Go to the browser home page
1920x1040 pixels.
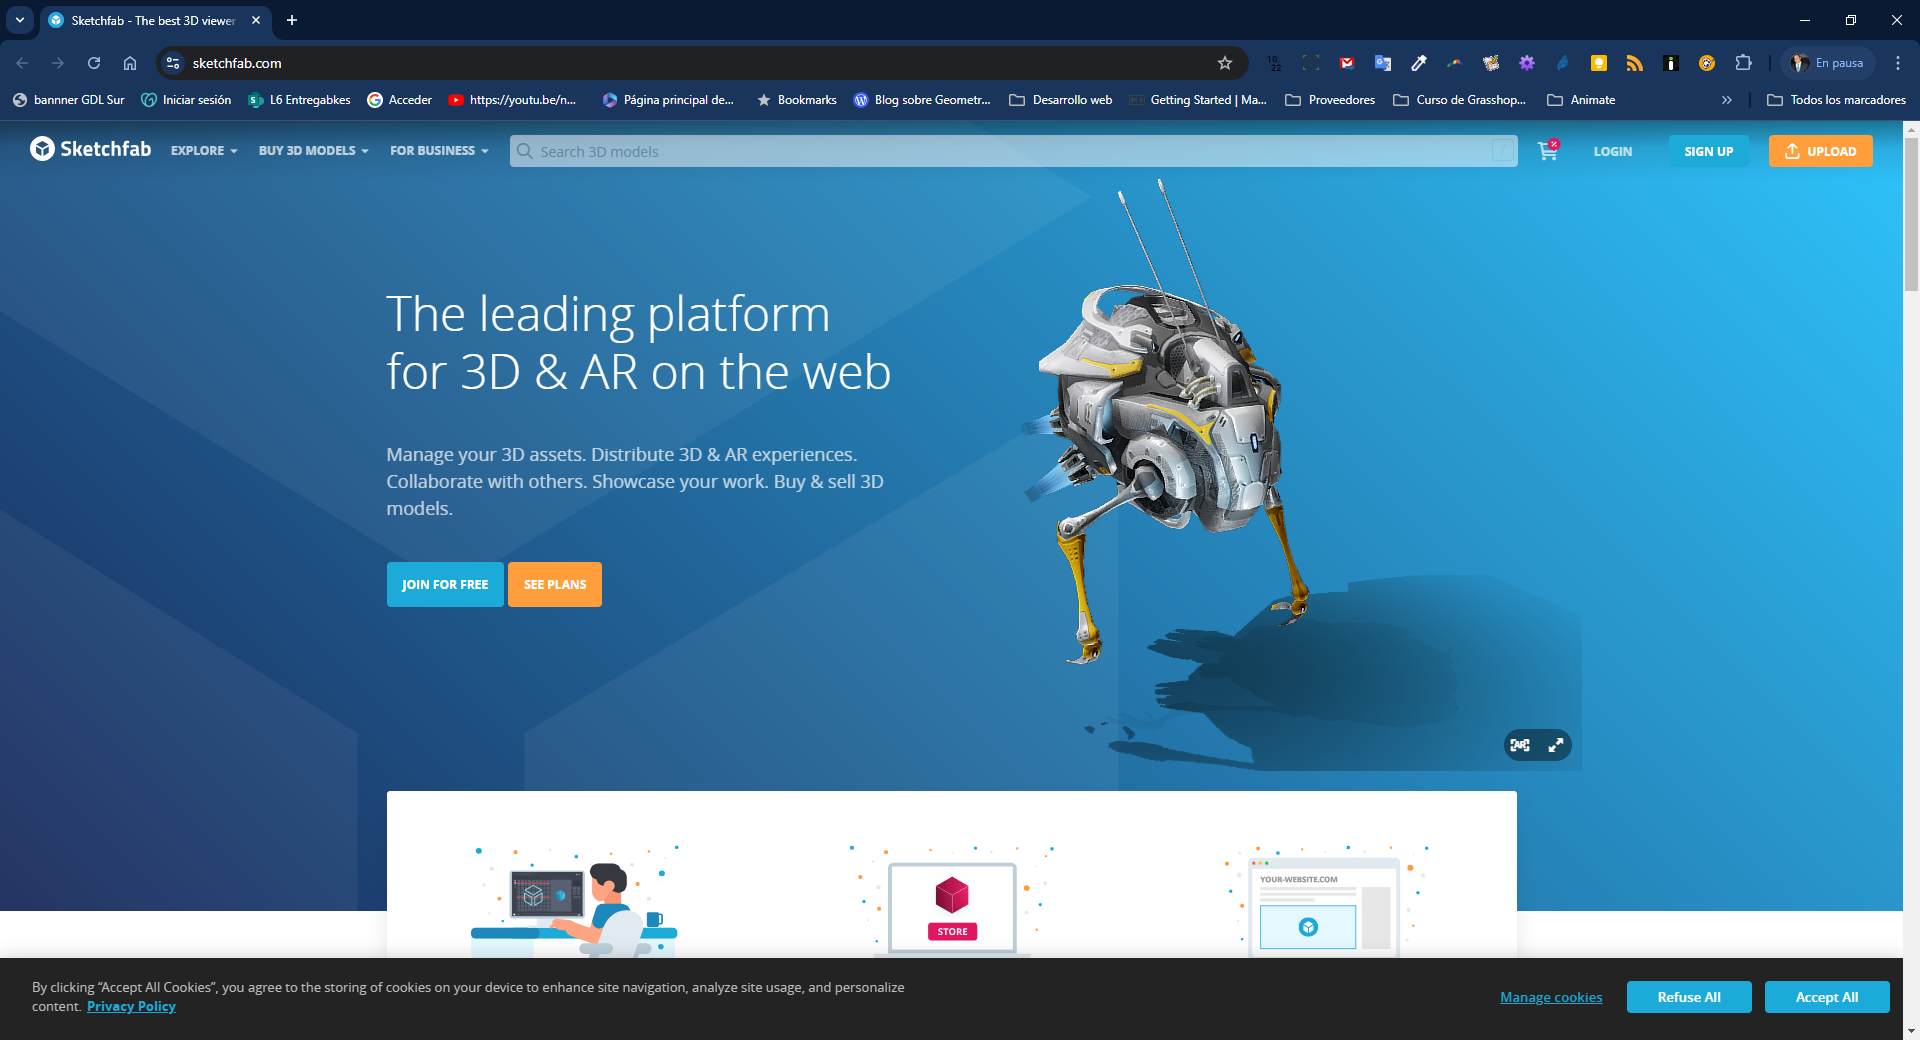pyautogui.click(x=130, y=63)
